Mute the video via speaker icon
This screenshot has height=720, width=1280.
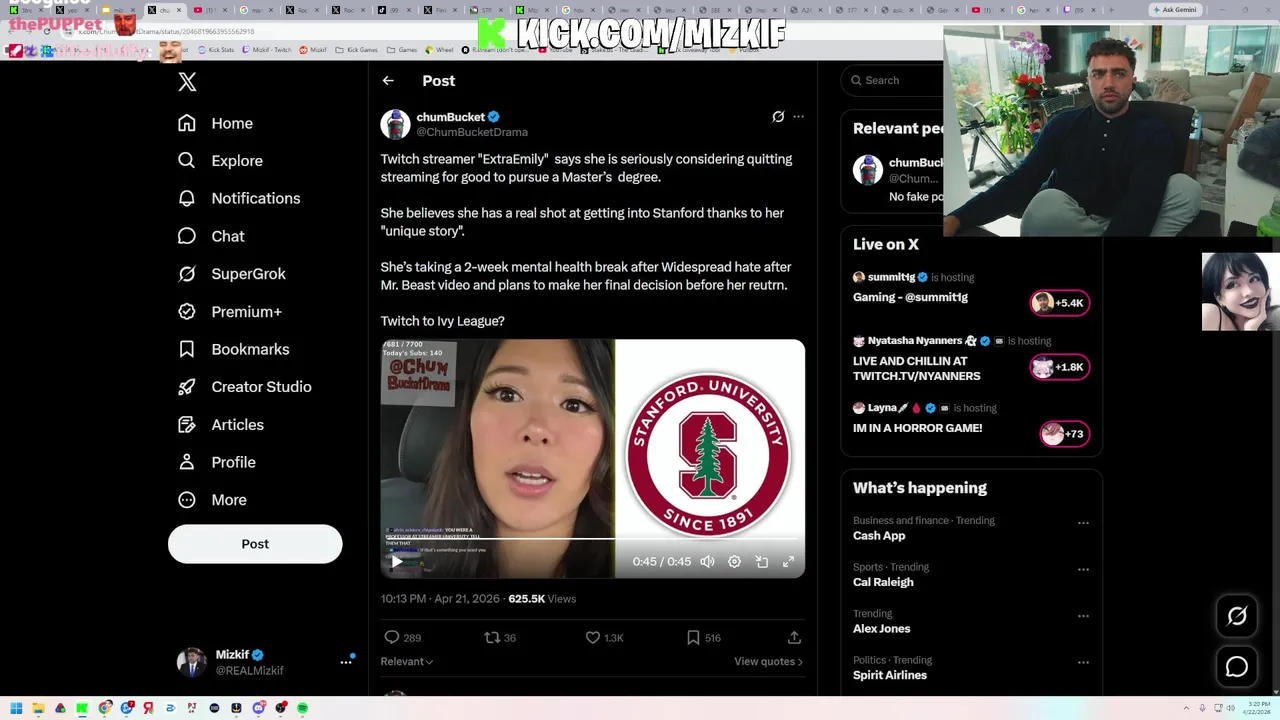[x=707, y=562]
